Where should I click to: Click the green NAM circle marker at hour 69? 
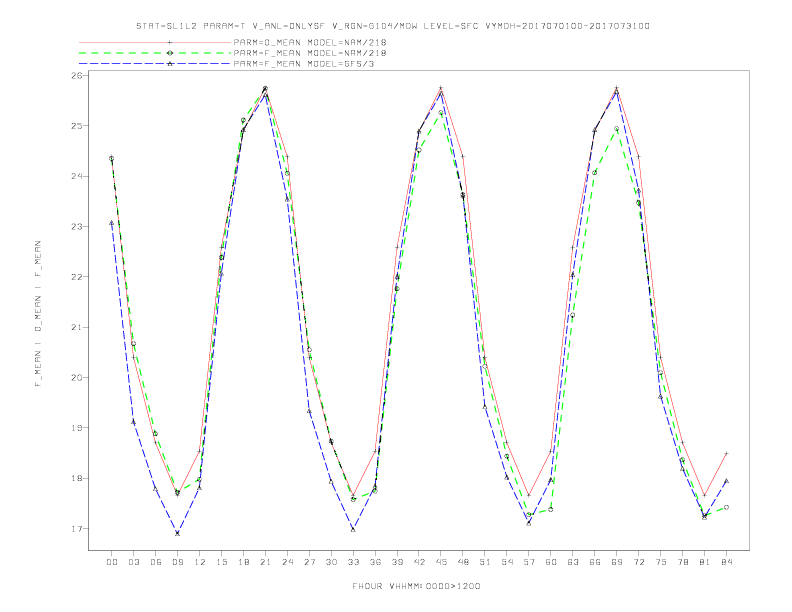pos(616,129)
